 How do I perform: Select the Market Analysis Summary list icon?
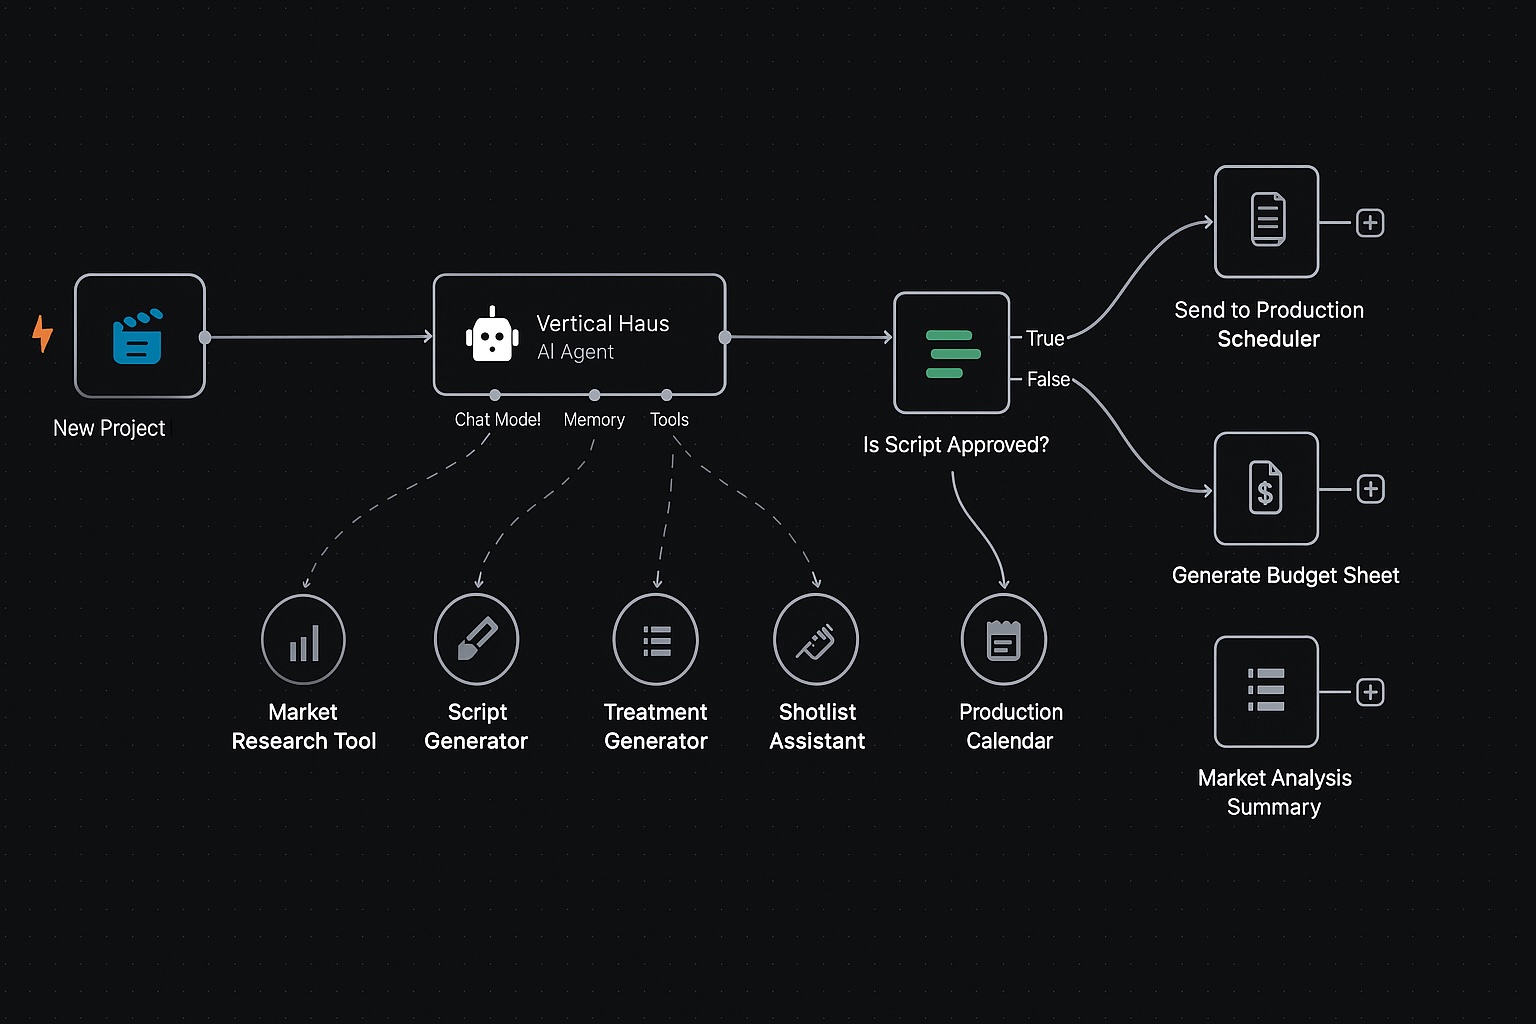[1266, 691]
